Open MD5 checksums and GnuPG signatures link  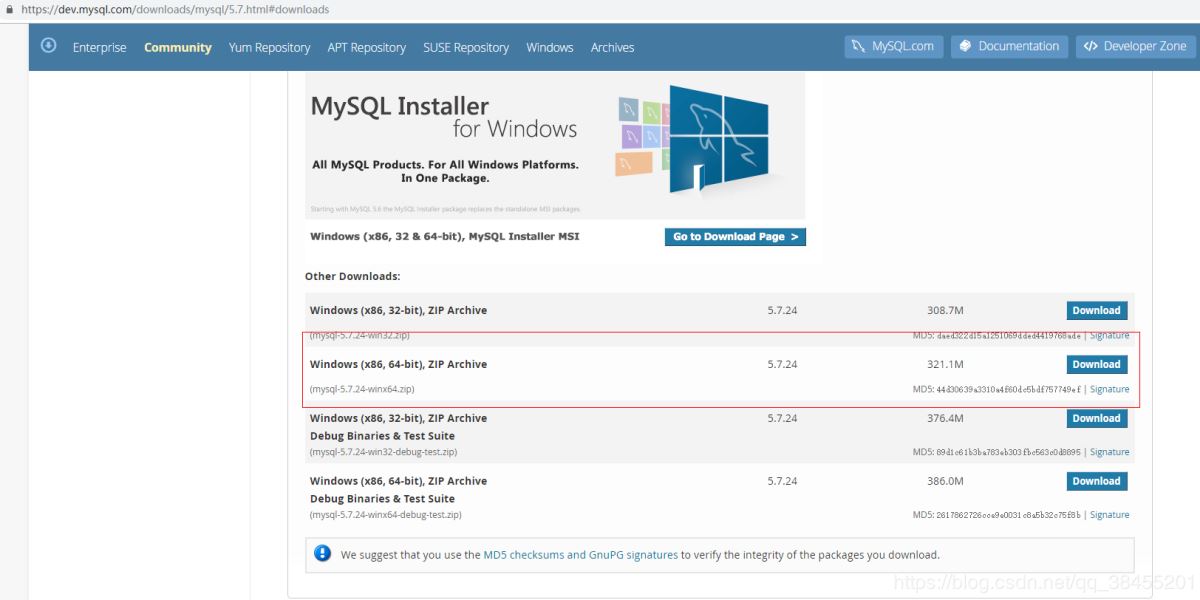(580, 554)
